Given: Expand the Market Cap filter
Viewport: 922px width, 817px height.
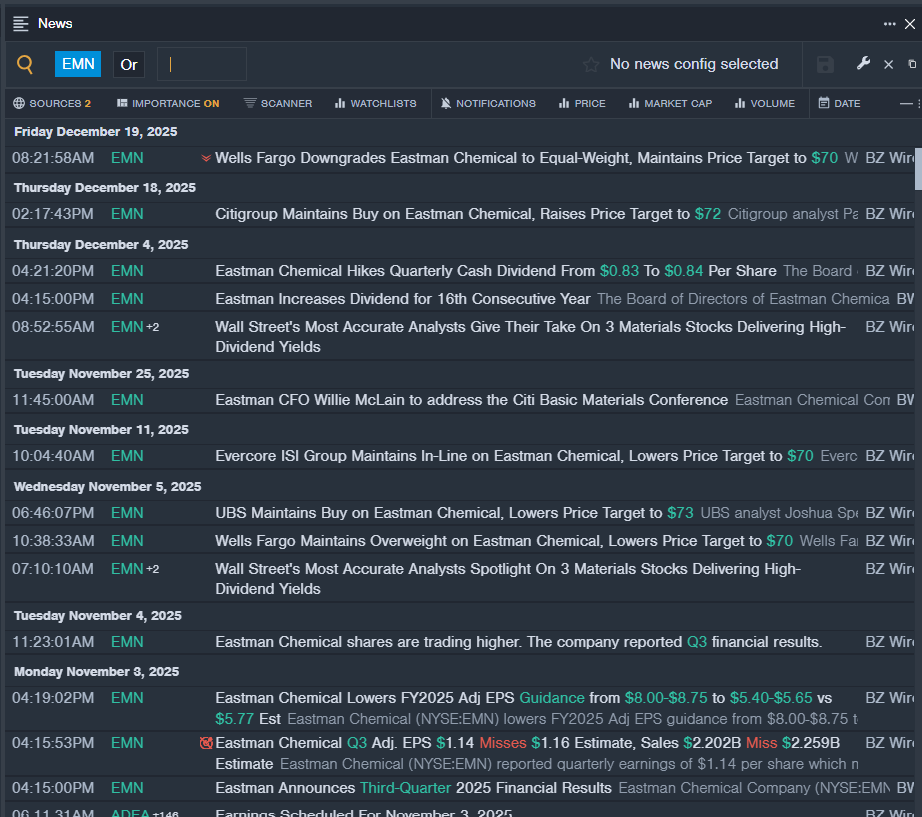Looking at the screenshot, I should point(670,103).
